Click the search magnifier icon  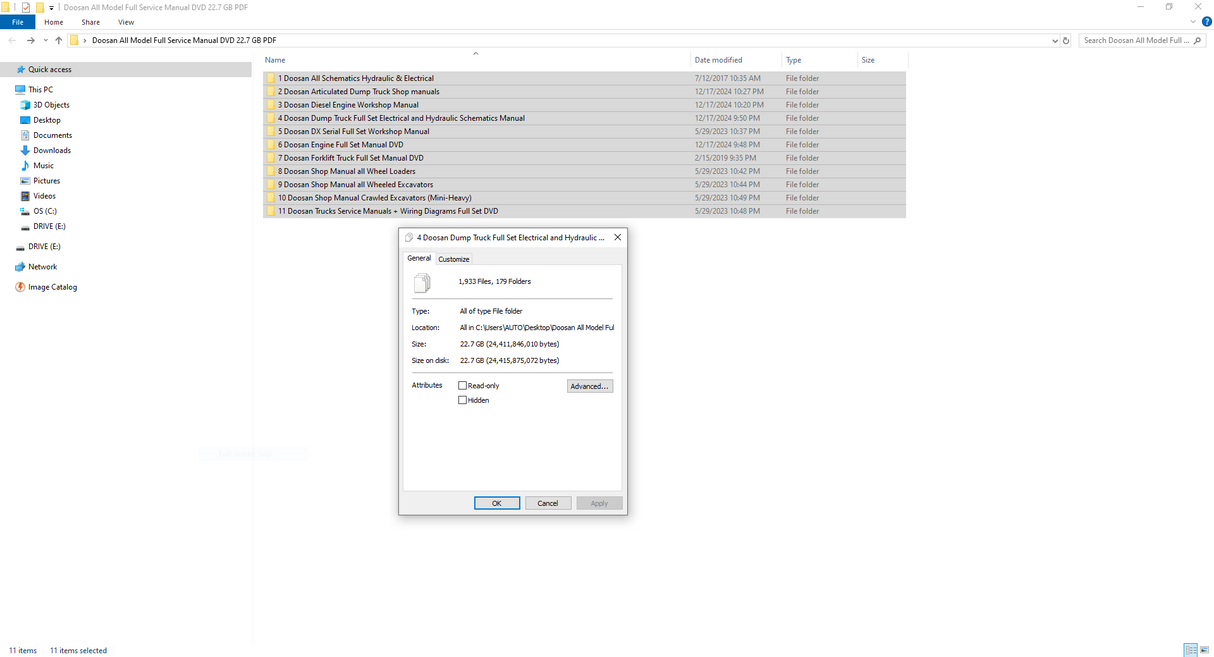1197,41
